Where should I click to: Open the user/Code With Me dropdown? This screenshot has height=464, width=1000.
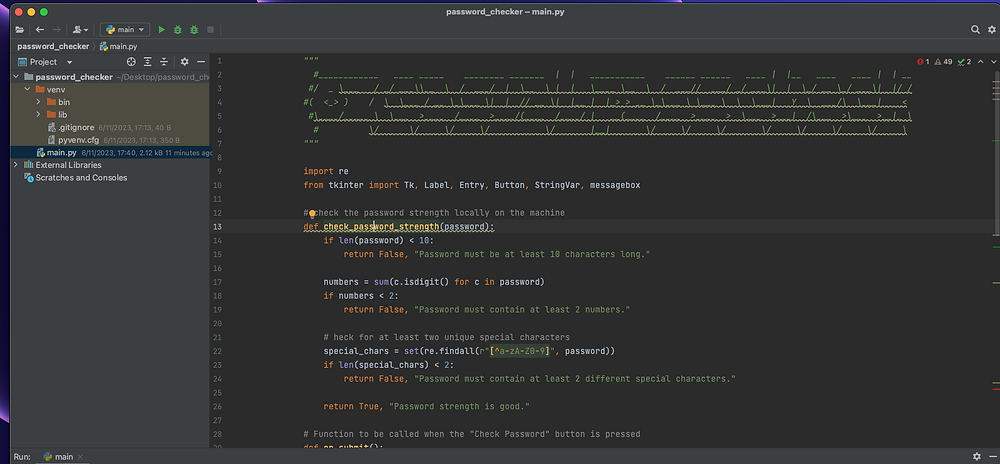(x=80, y=29)
